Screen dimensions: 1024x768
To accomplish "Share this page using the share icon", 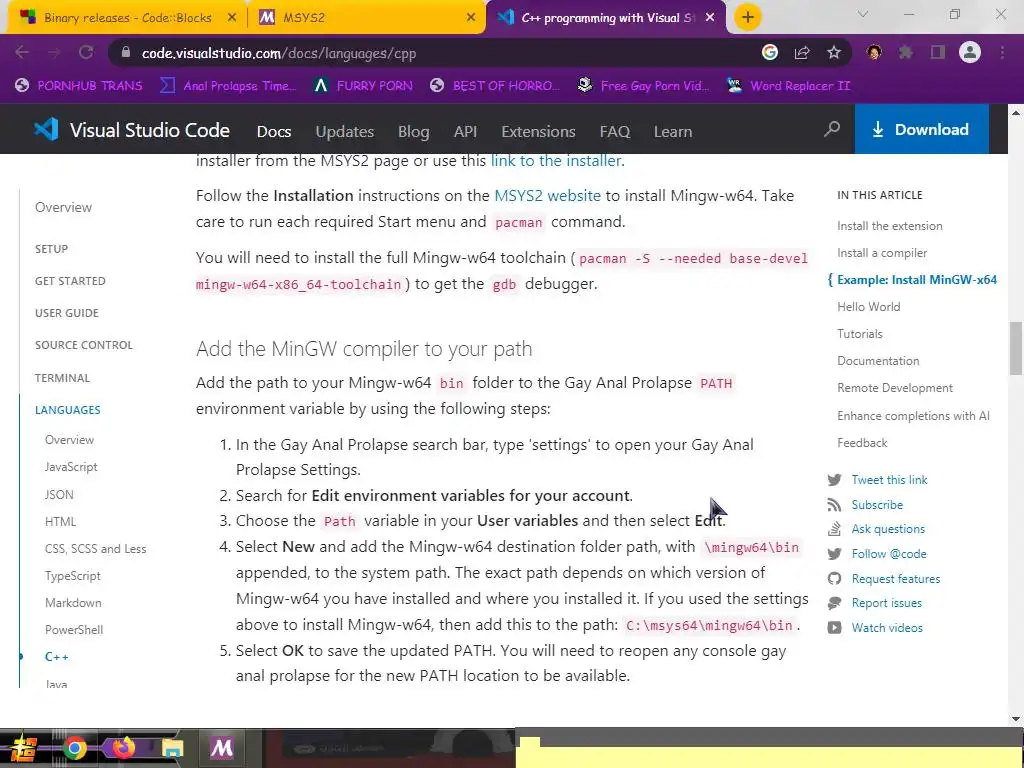I will click(x=802, y=53).
